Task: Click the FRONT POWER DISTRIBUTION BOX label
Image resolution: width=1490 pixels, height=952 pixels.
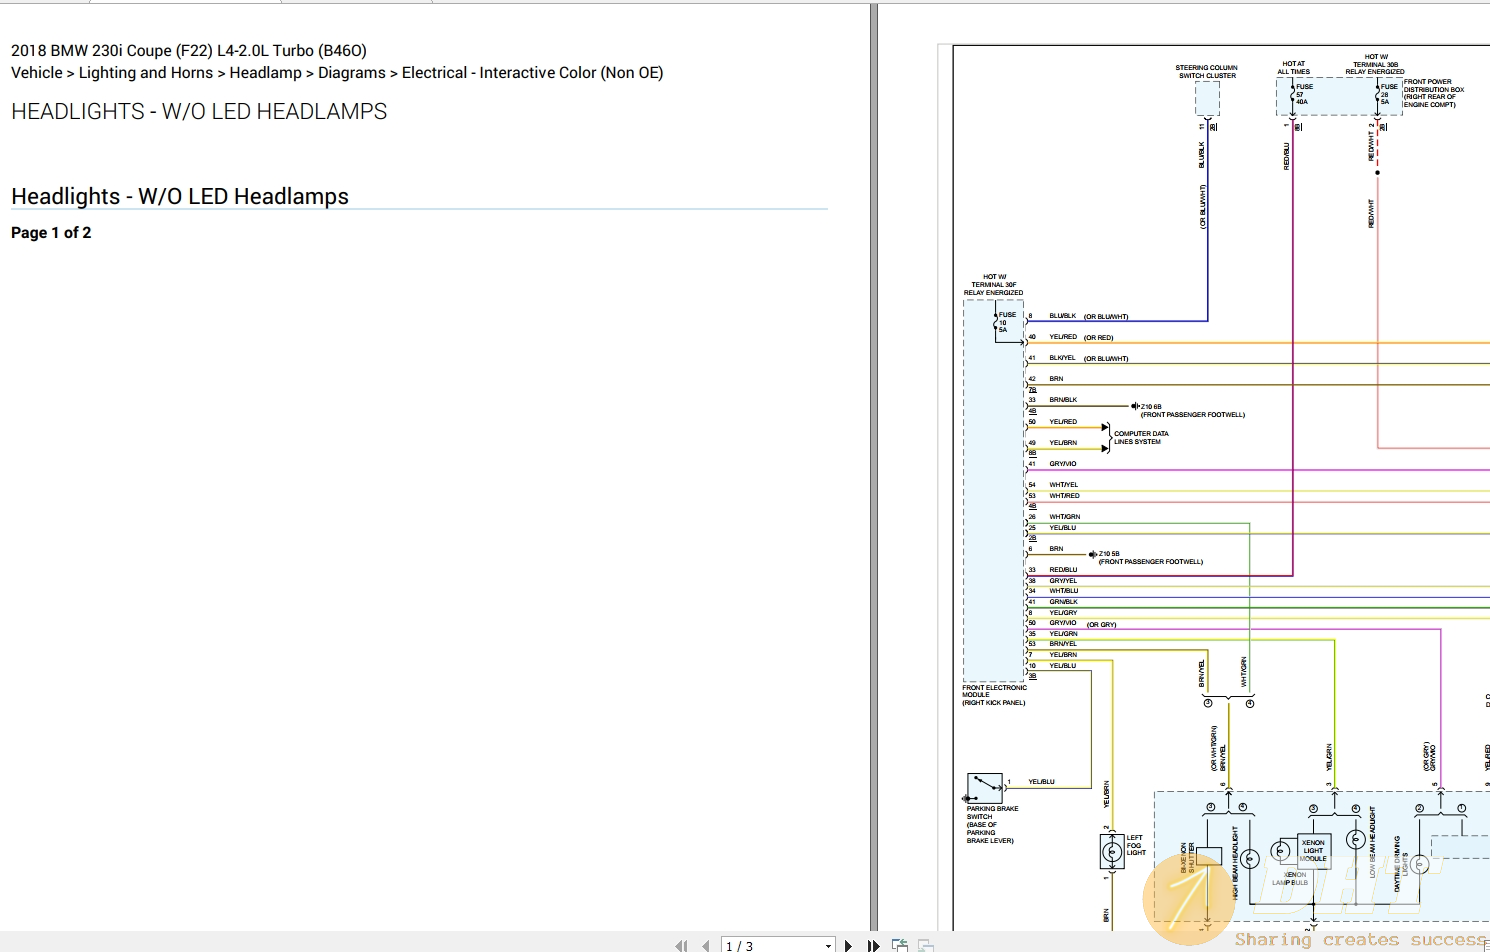Action: coord(1433,93)
